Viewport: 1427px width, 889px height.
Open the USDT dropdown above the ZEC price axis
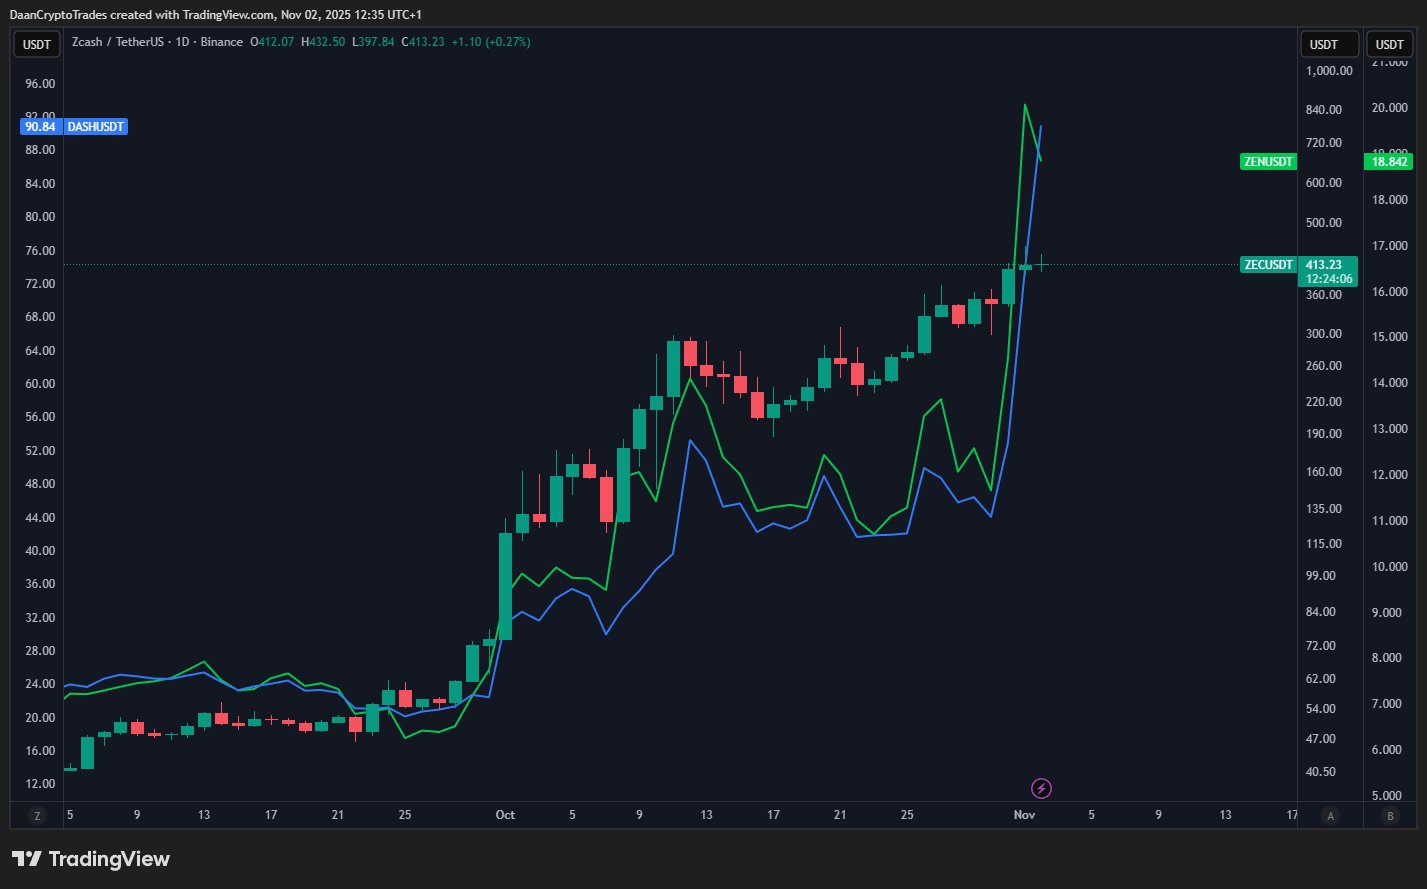pos(1328,44)
